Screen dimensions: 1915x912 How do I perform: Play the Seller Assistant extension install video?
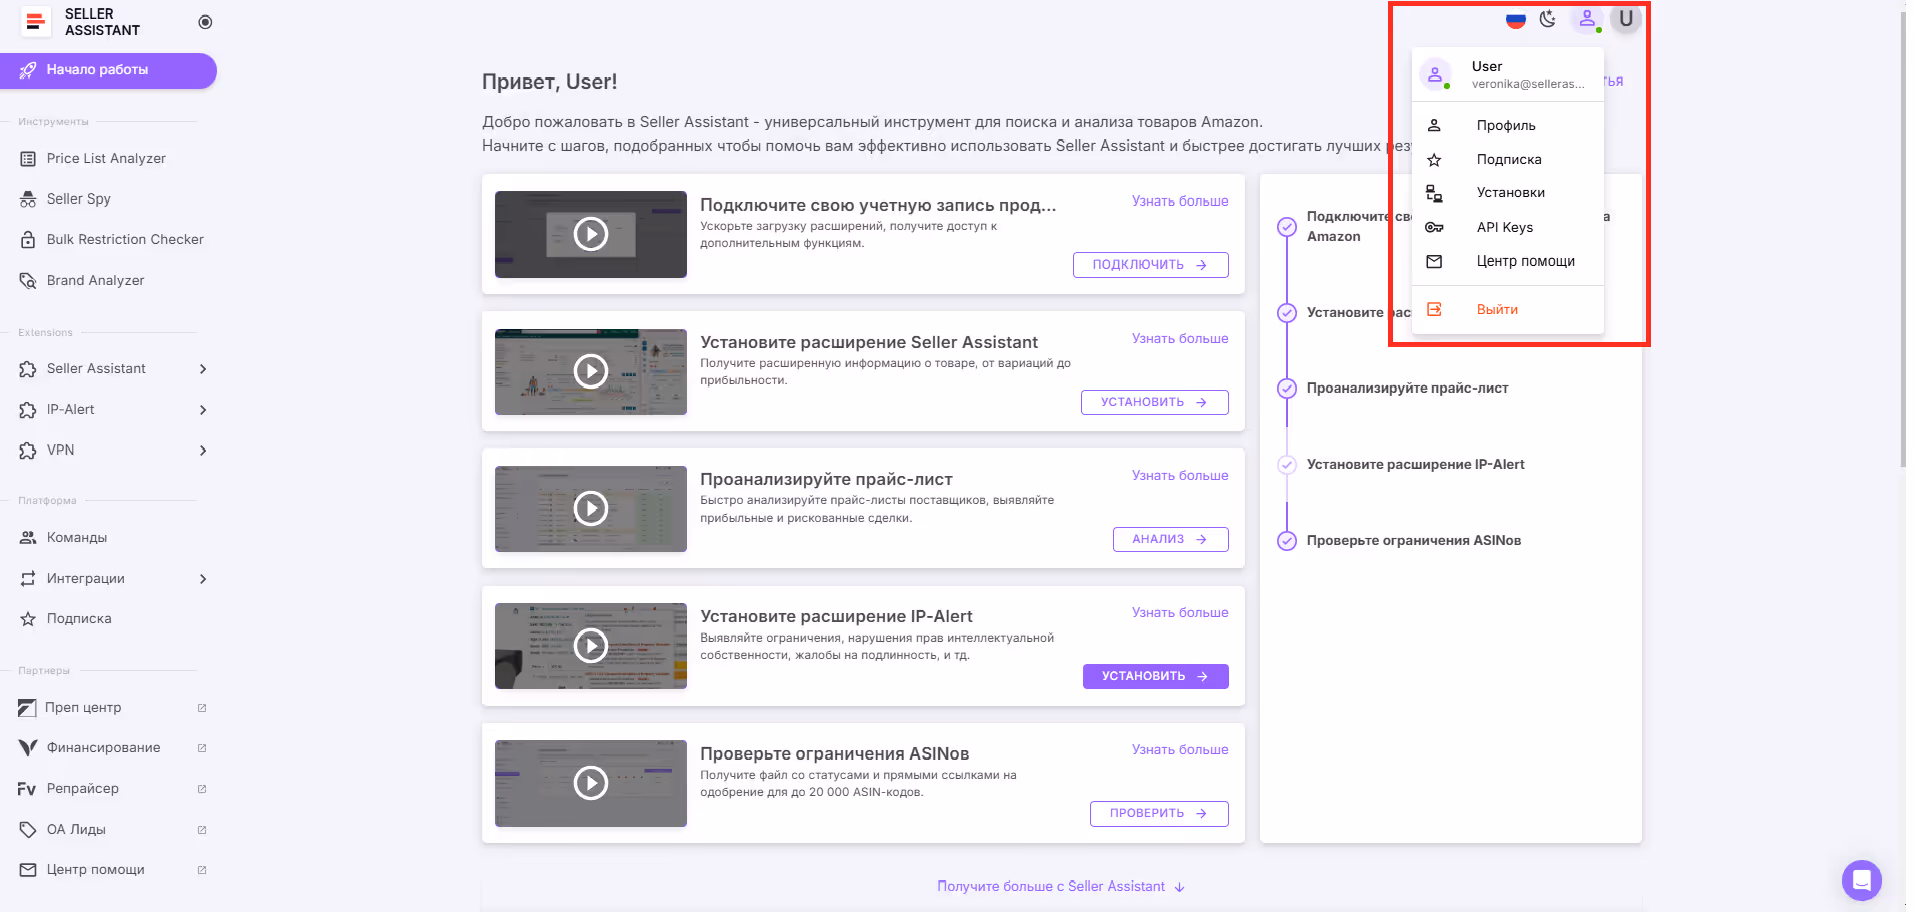[x=591, y=372]
